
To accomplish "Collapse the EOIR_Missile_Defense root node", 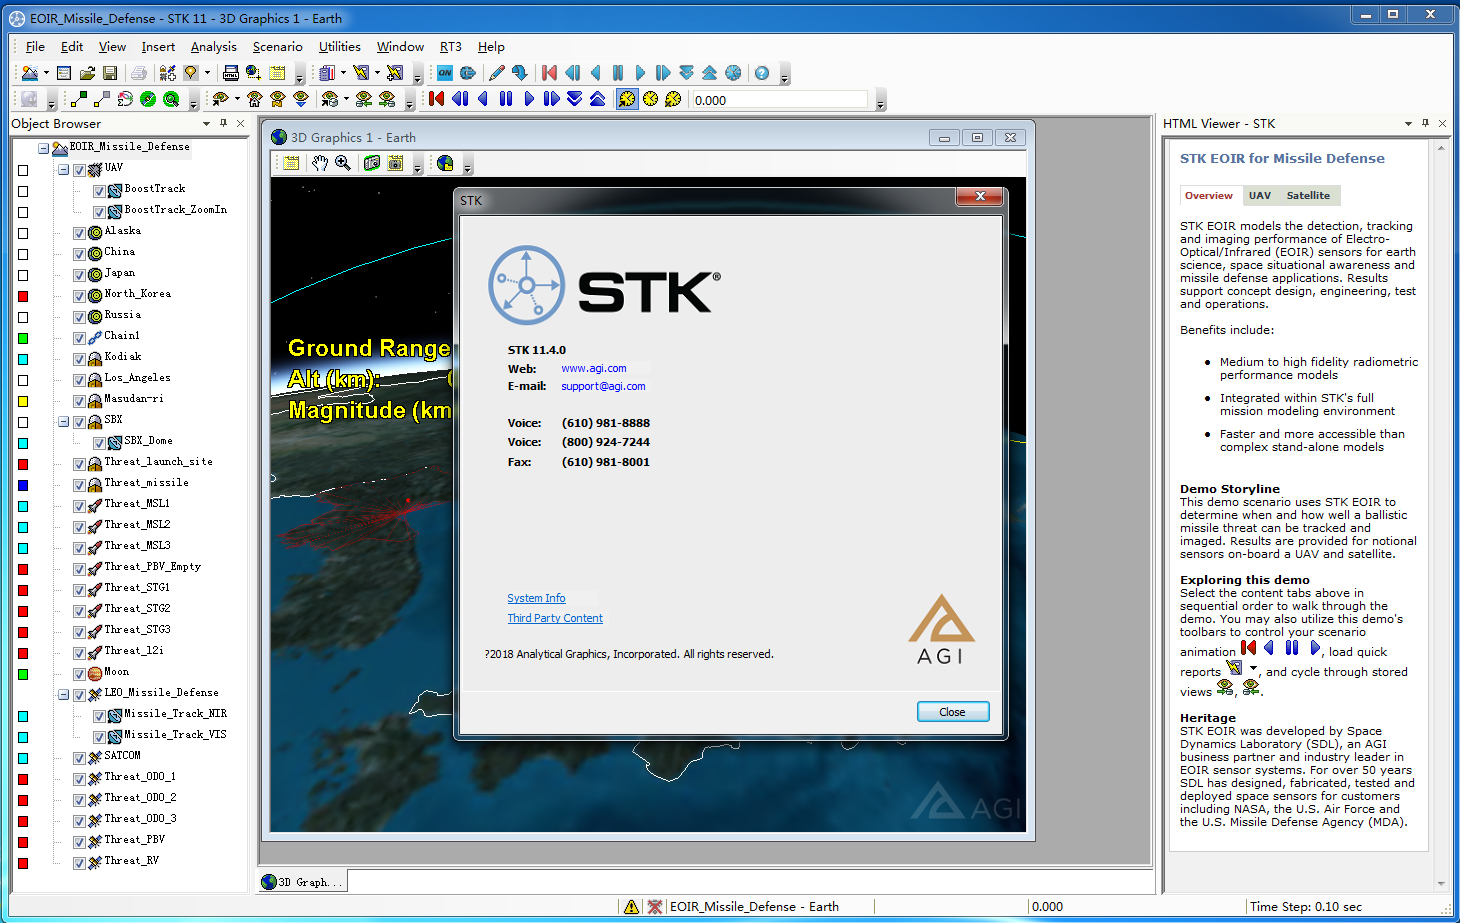I will [43, 149].
